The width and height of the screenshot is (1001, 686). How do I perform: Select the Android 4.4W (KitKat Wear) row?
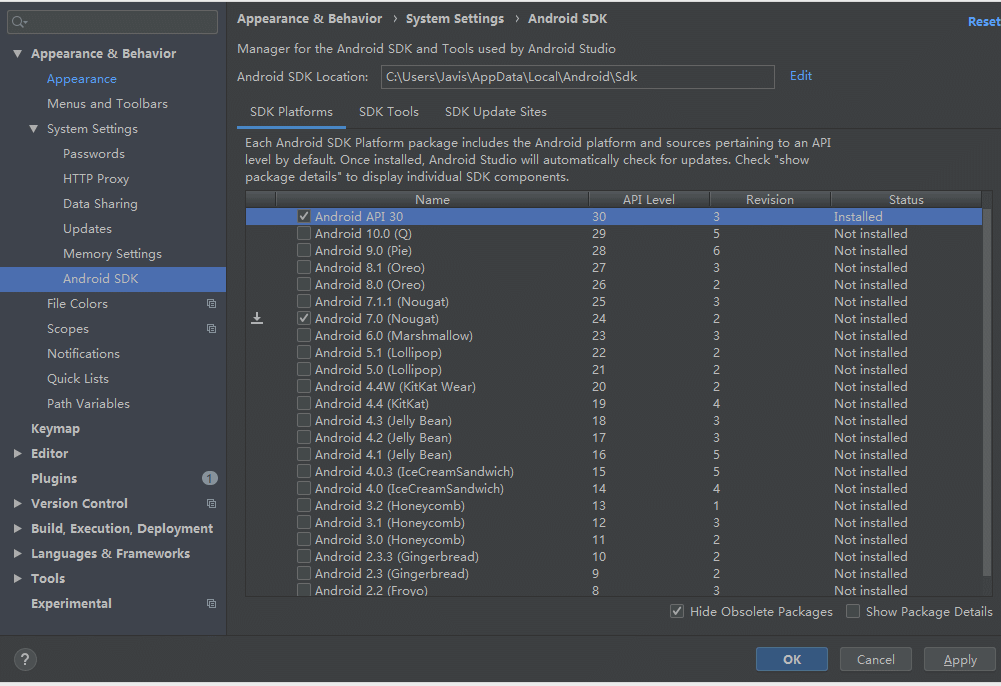613,387
